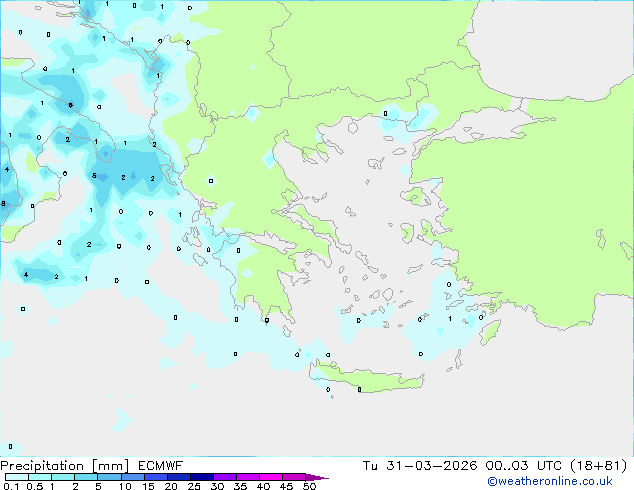
Task: Click the above-50 arrow at legend end
Action: [x=317, y=477]
